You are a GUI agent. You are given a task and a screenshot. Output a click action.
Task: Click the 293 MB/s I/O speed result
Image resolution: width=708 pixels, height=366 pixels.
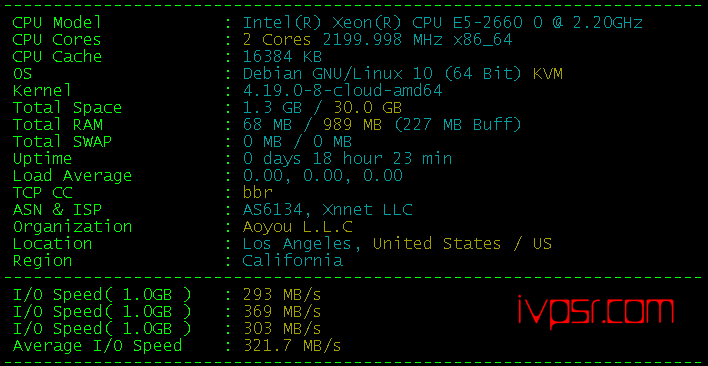click(282, 295)
